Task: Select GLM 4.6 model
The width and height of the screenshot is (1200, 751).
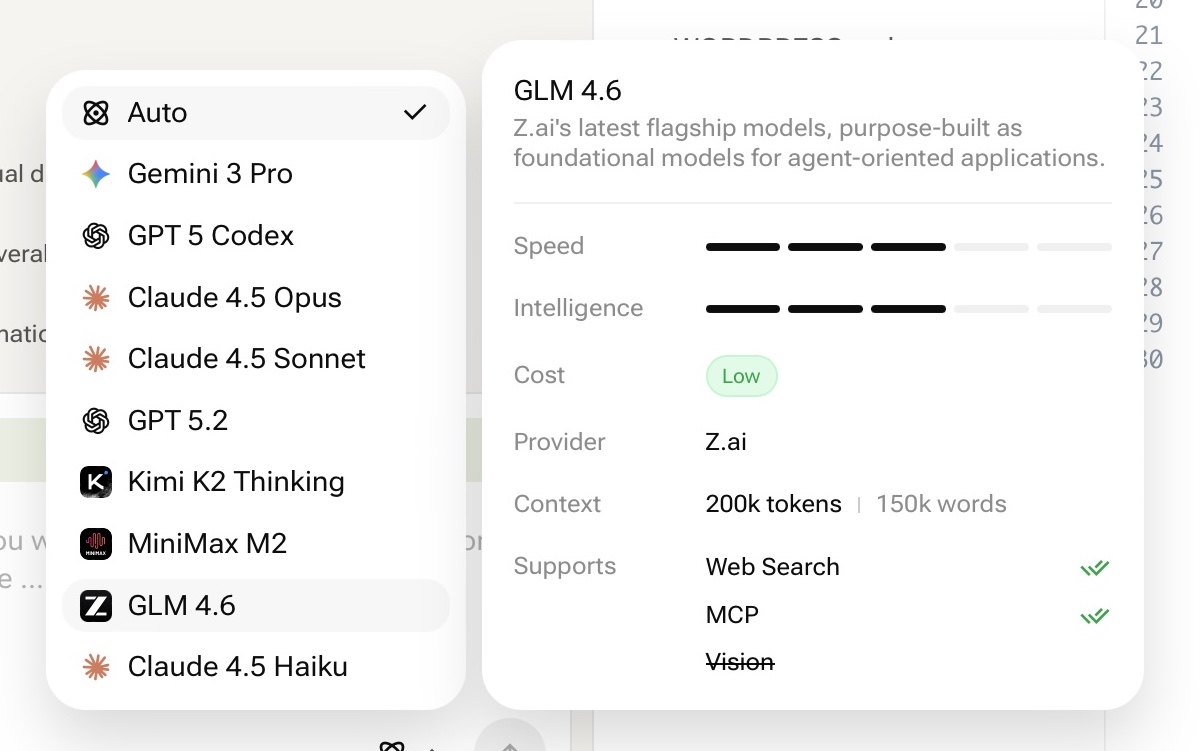Action: (256, 606)
